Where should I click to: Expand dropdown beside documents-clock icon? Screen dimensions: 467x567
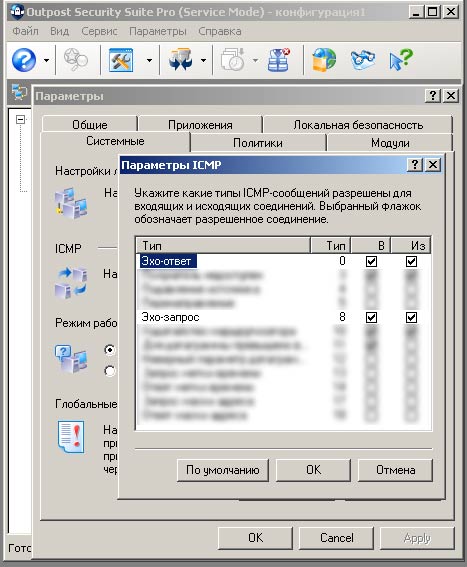click(x=255, y=60)
